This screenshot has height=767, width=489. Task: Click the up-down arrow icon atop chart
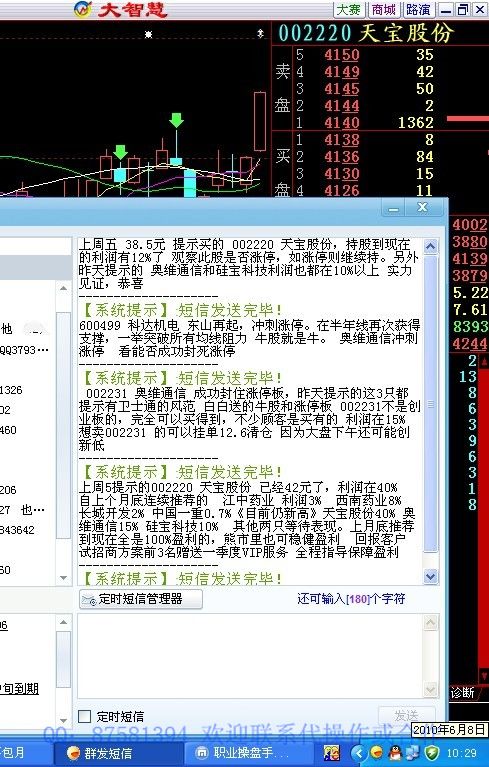pos(261,34)
